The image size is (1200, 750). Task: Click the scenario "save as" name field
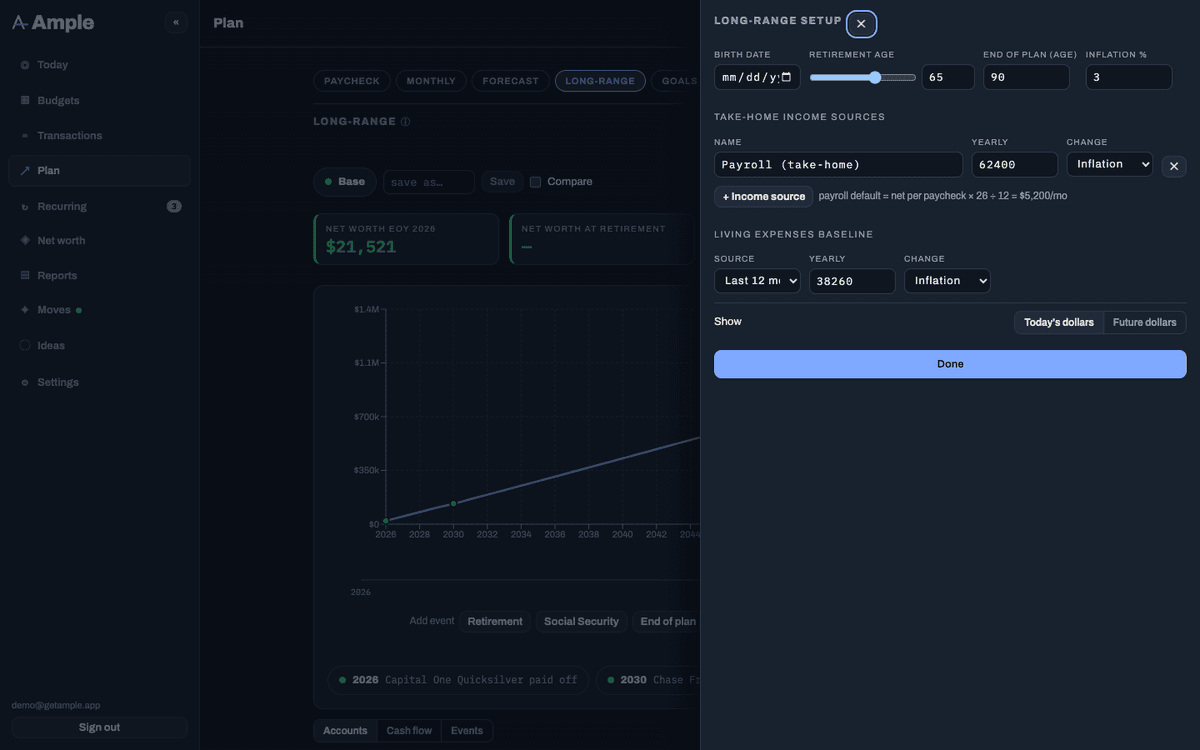click(x=429, y=182)
